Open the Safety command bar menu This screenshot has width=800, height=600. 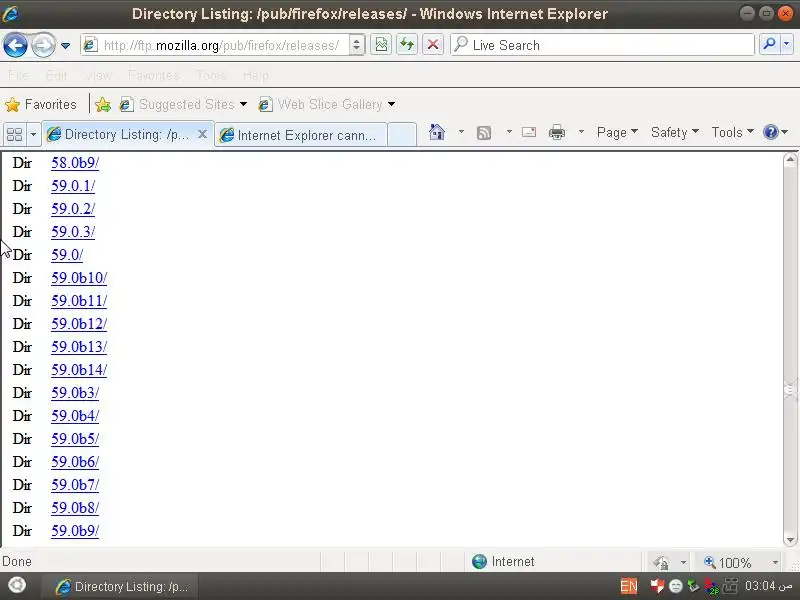tap(674, 133)
